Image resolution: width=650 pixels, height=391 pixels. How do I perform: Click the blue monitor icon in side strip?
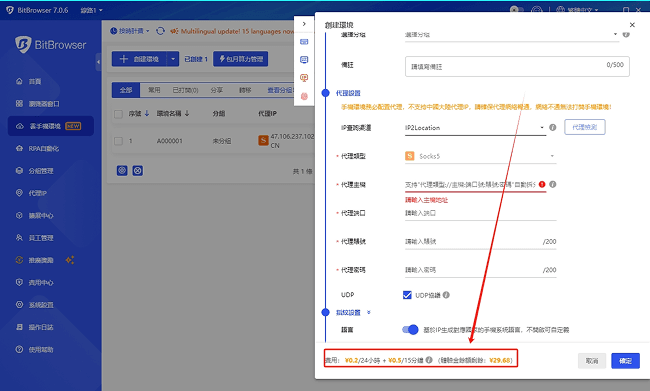click(x=304, y=60)
